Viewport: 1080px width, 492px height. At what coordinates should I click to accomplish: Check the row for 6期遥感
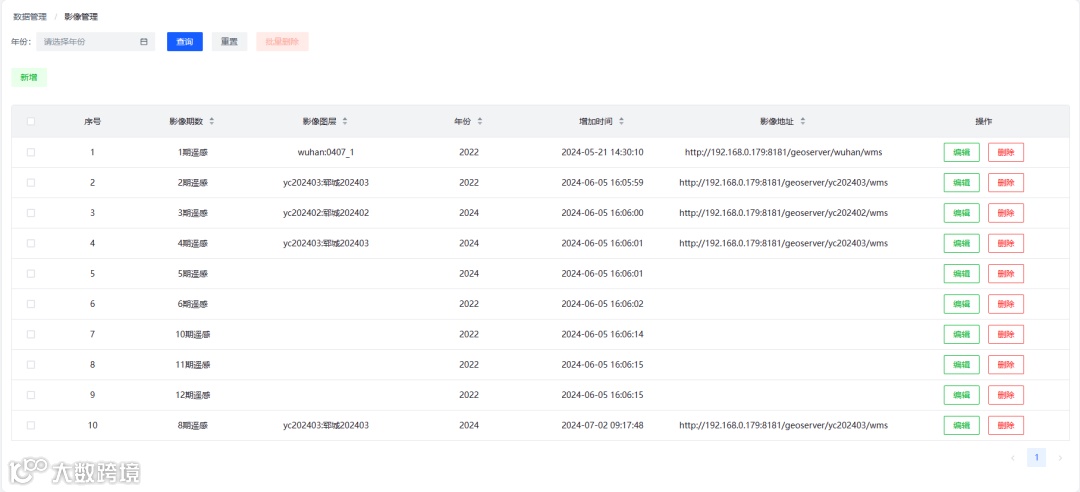coord(31,304)
